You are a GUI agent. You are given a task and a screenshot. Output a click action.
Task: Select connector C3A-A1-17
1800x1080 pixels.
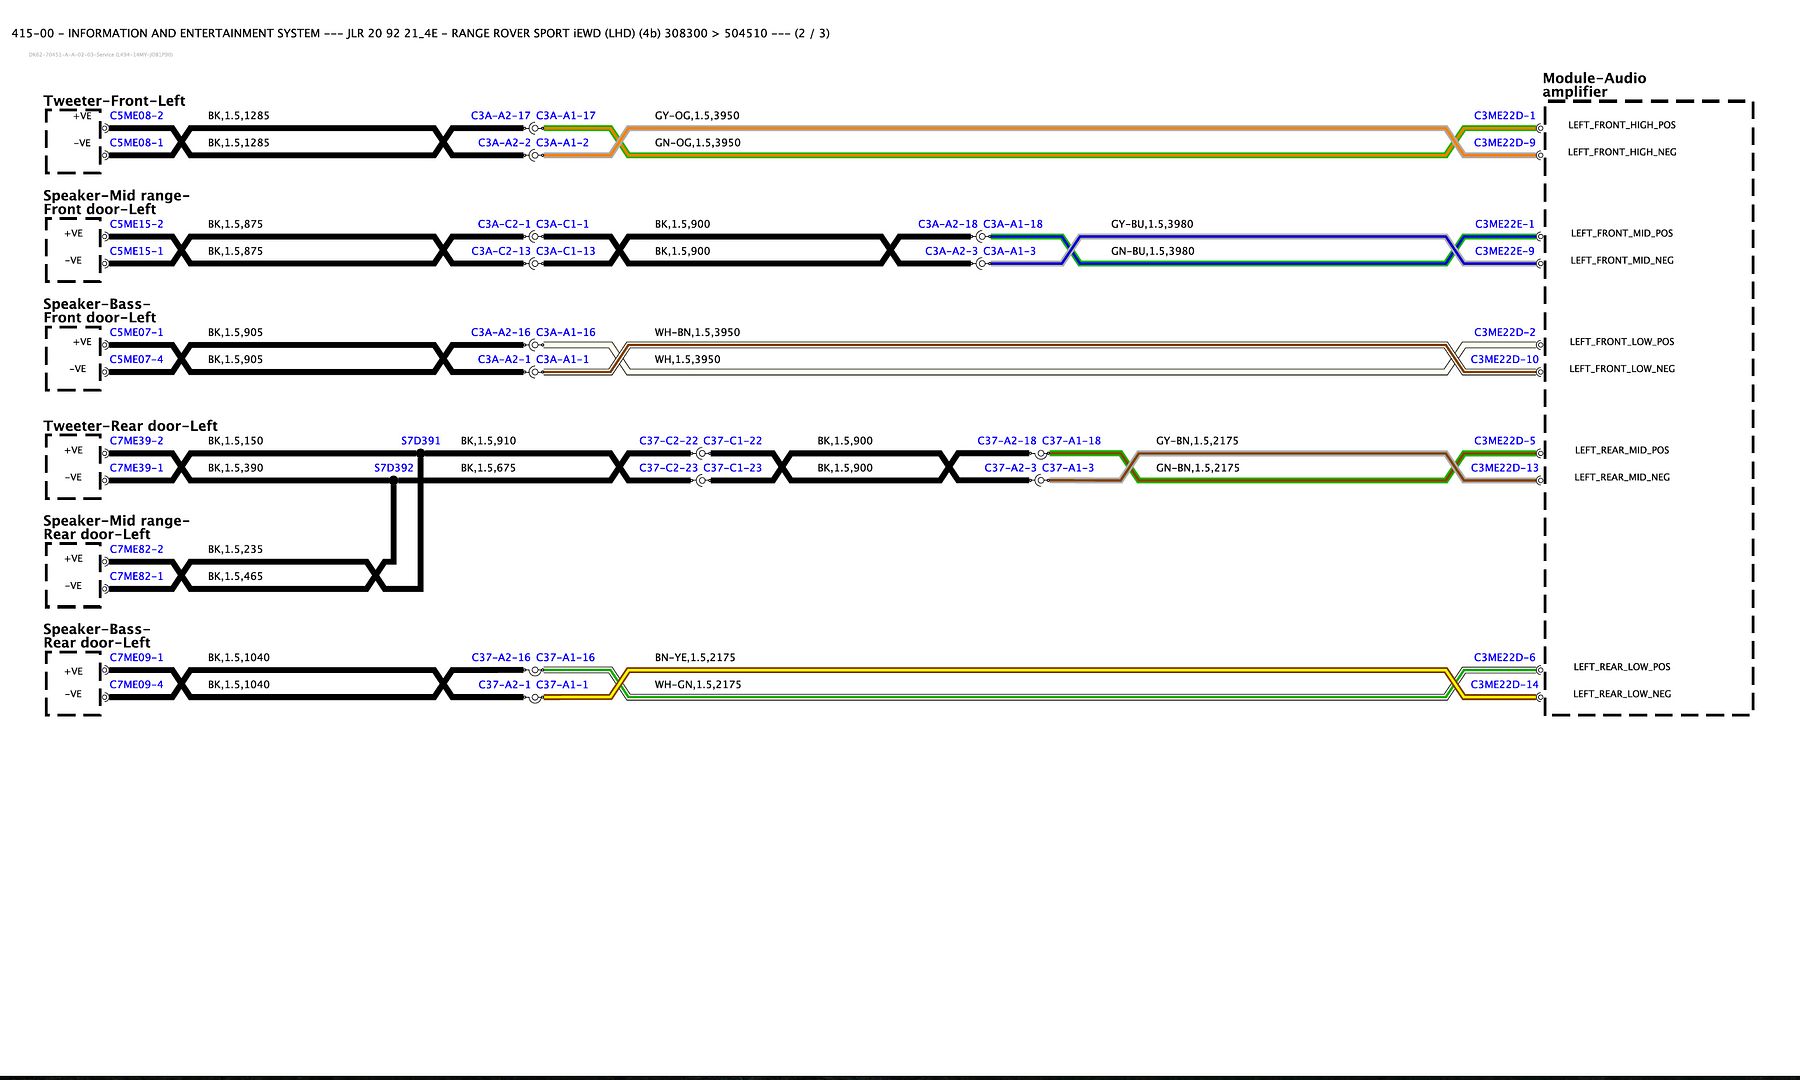point(565,115)
